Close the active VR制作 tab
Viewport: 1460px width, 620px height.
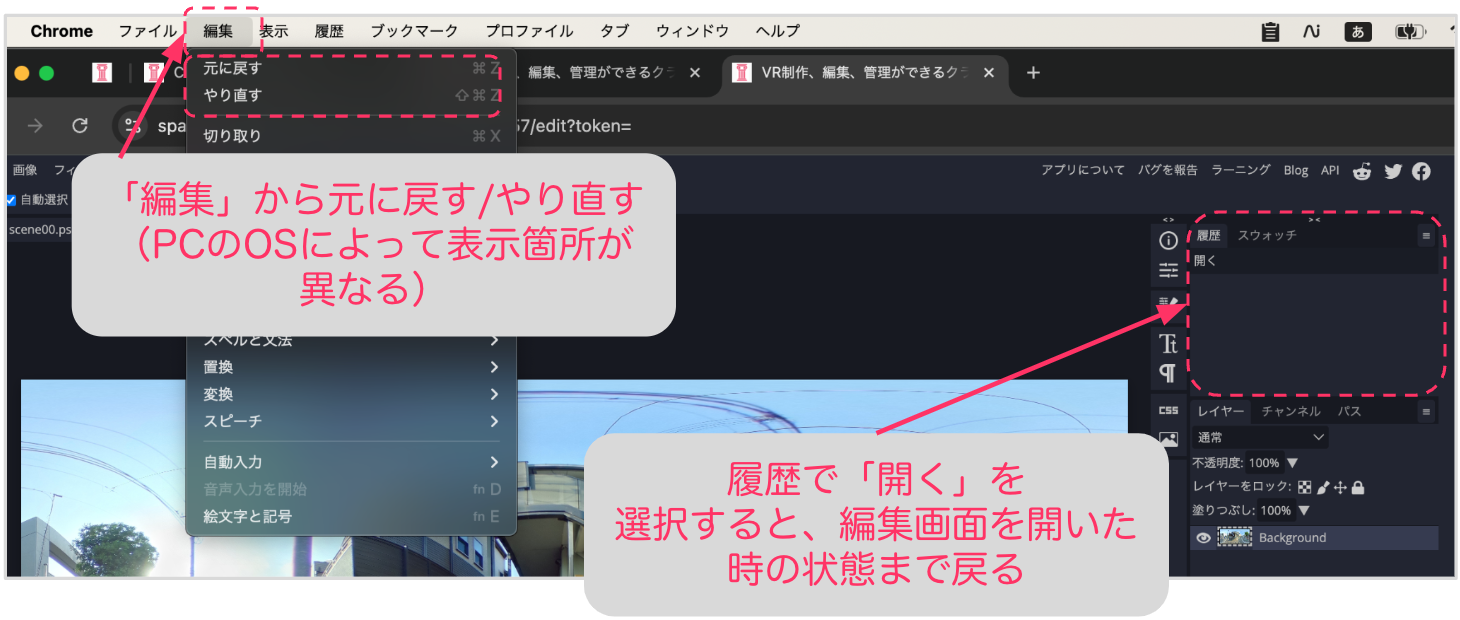[989, 73]
